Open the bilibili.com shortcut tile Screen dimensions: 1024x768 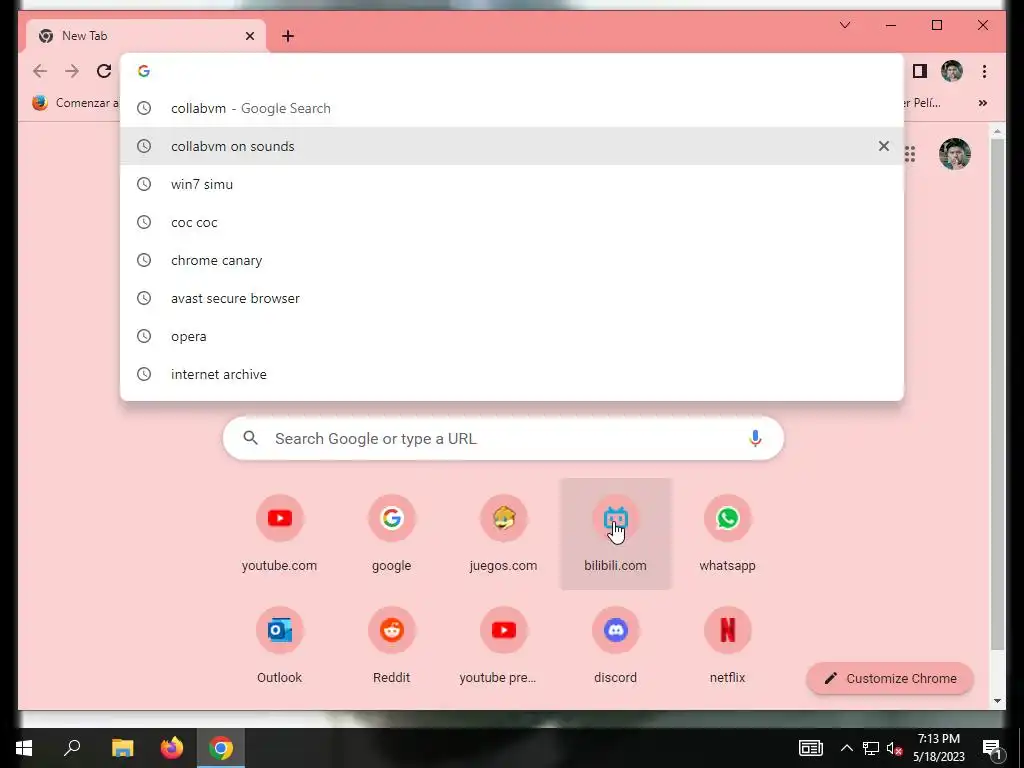click(x=615, y=534)
